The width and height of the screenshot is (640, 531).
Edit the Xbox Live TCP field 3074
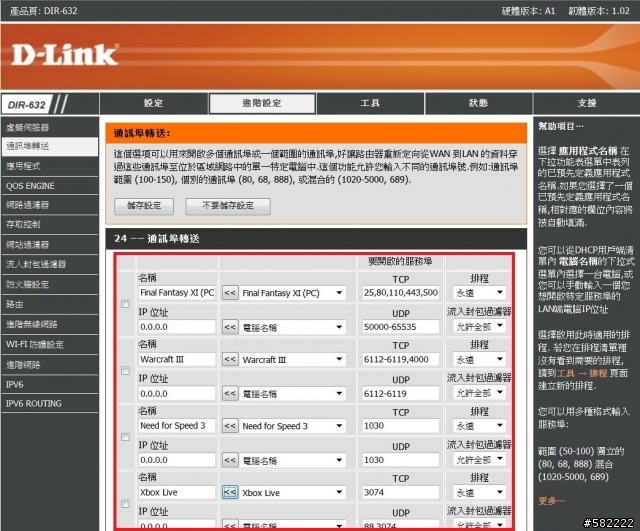[400, 492]
